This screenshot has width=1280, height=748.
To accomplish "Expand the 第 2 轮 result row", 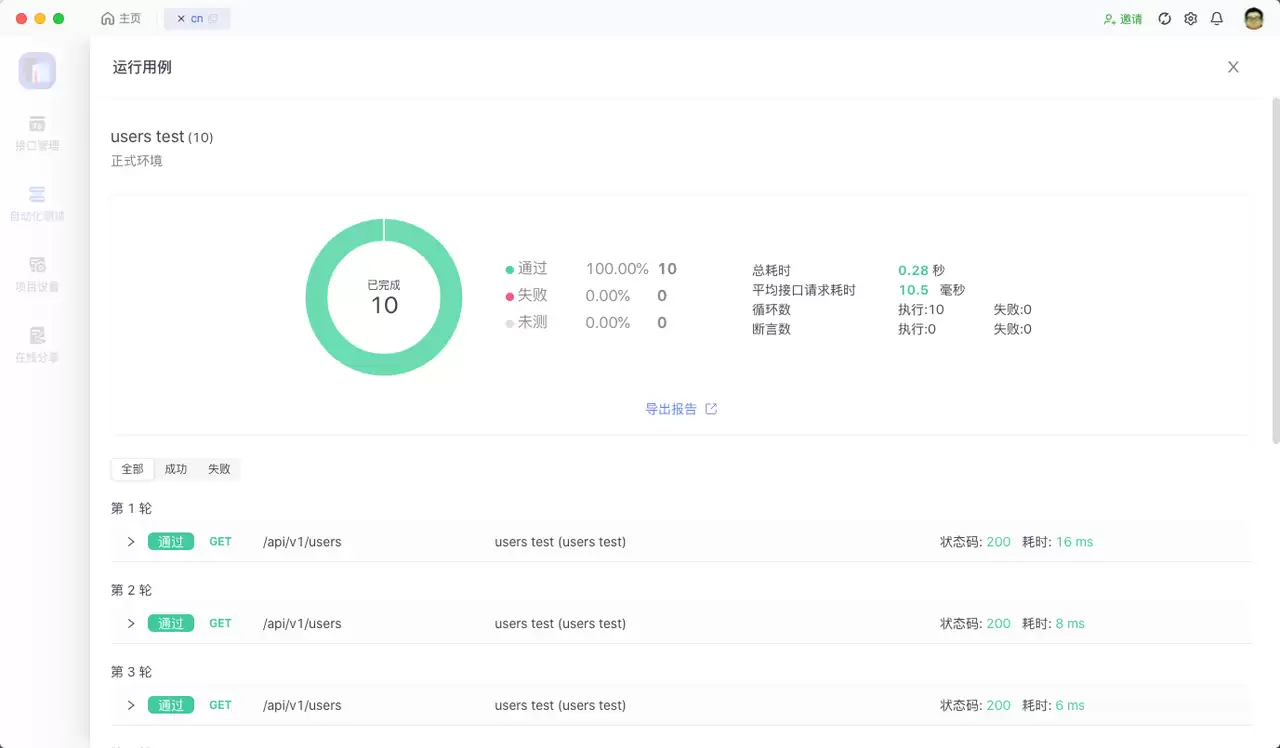I will click(131, 624).
